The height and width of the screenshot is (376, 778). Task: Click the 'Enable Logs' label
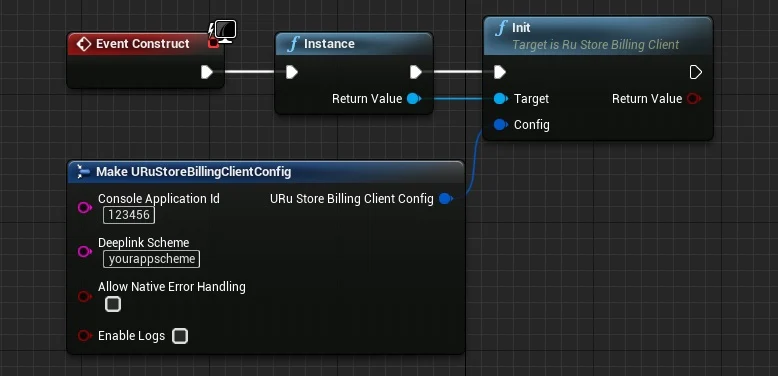click(131, 336)
